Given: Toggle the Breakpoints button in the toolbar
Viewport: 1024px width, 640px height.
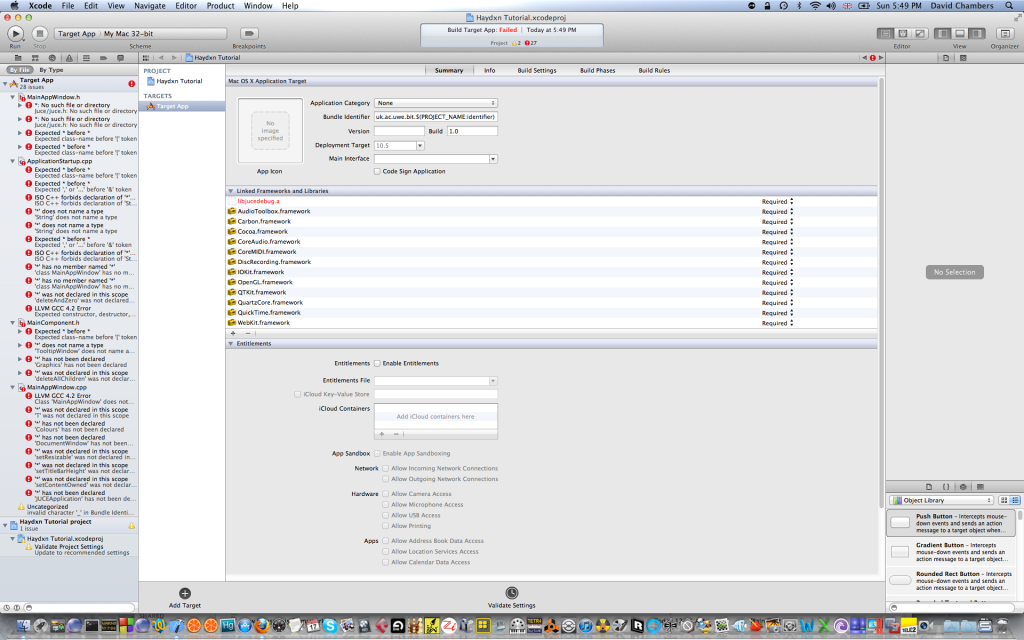Looking at the screenshot, I should pyautogui.click(x=249, y=33).
